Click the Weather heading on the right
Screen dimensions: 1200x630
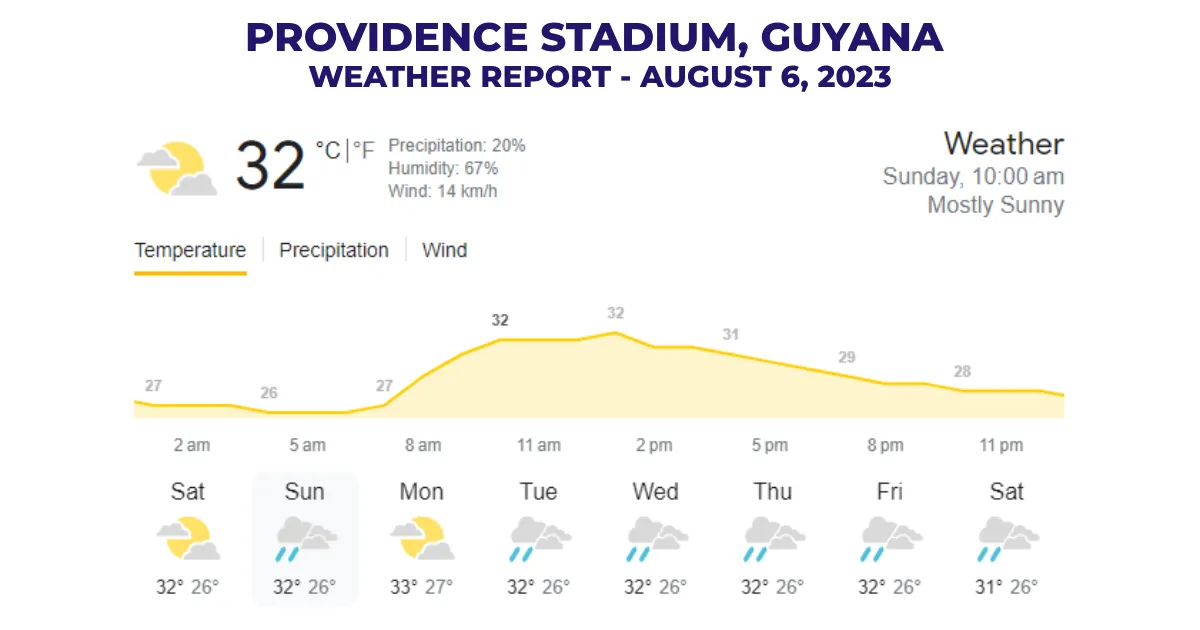pyautogui.click(x=1005, y=144)
